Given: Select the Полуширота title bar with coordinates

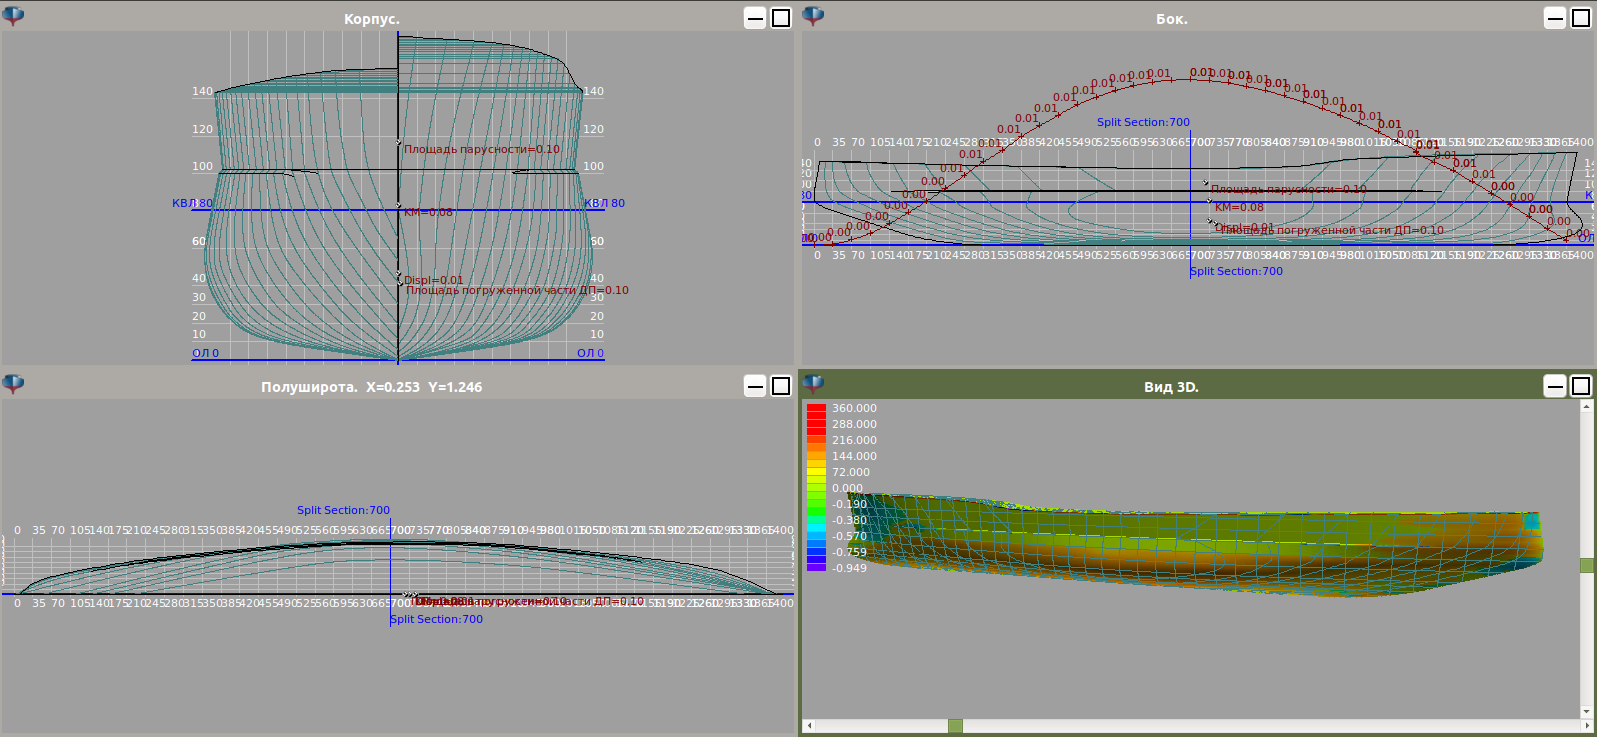Looking at the screenshot, I should pyautogui.click(x=371, y=387).
